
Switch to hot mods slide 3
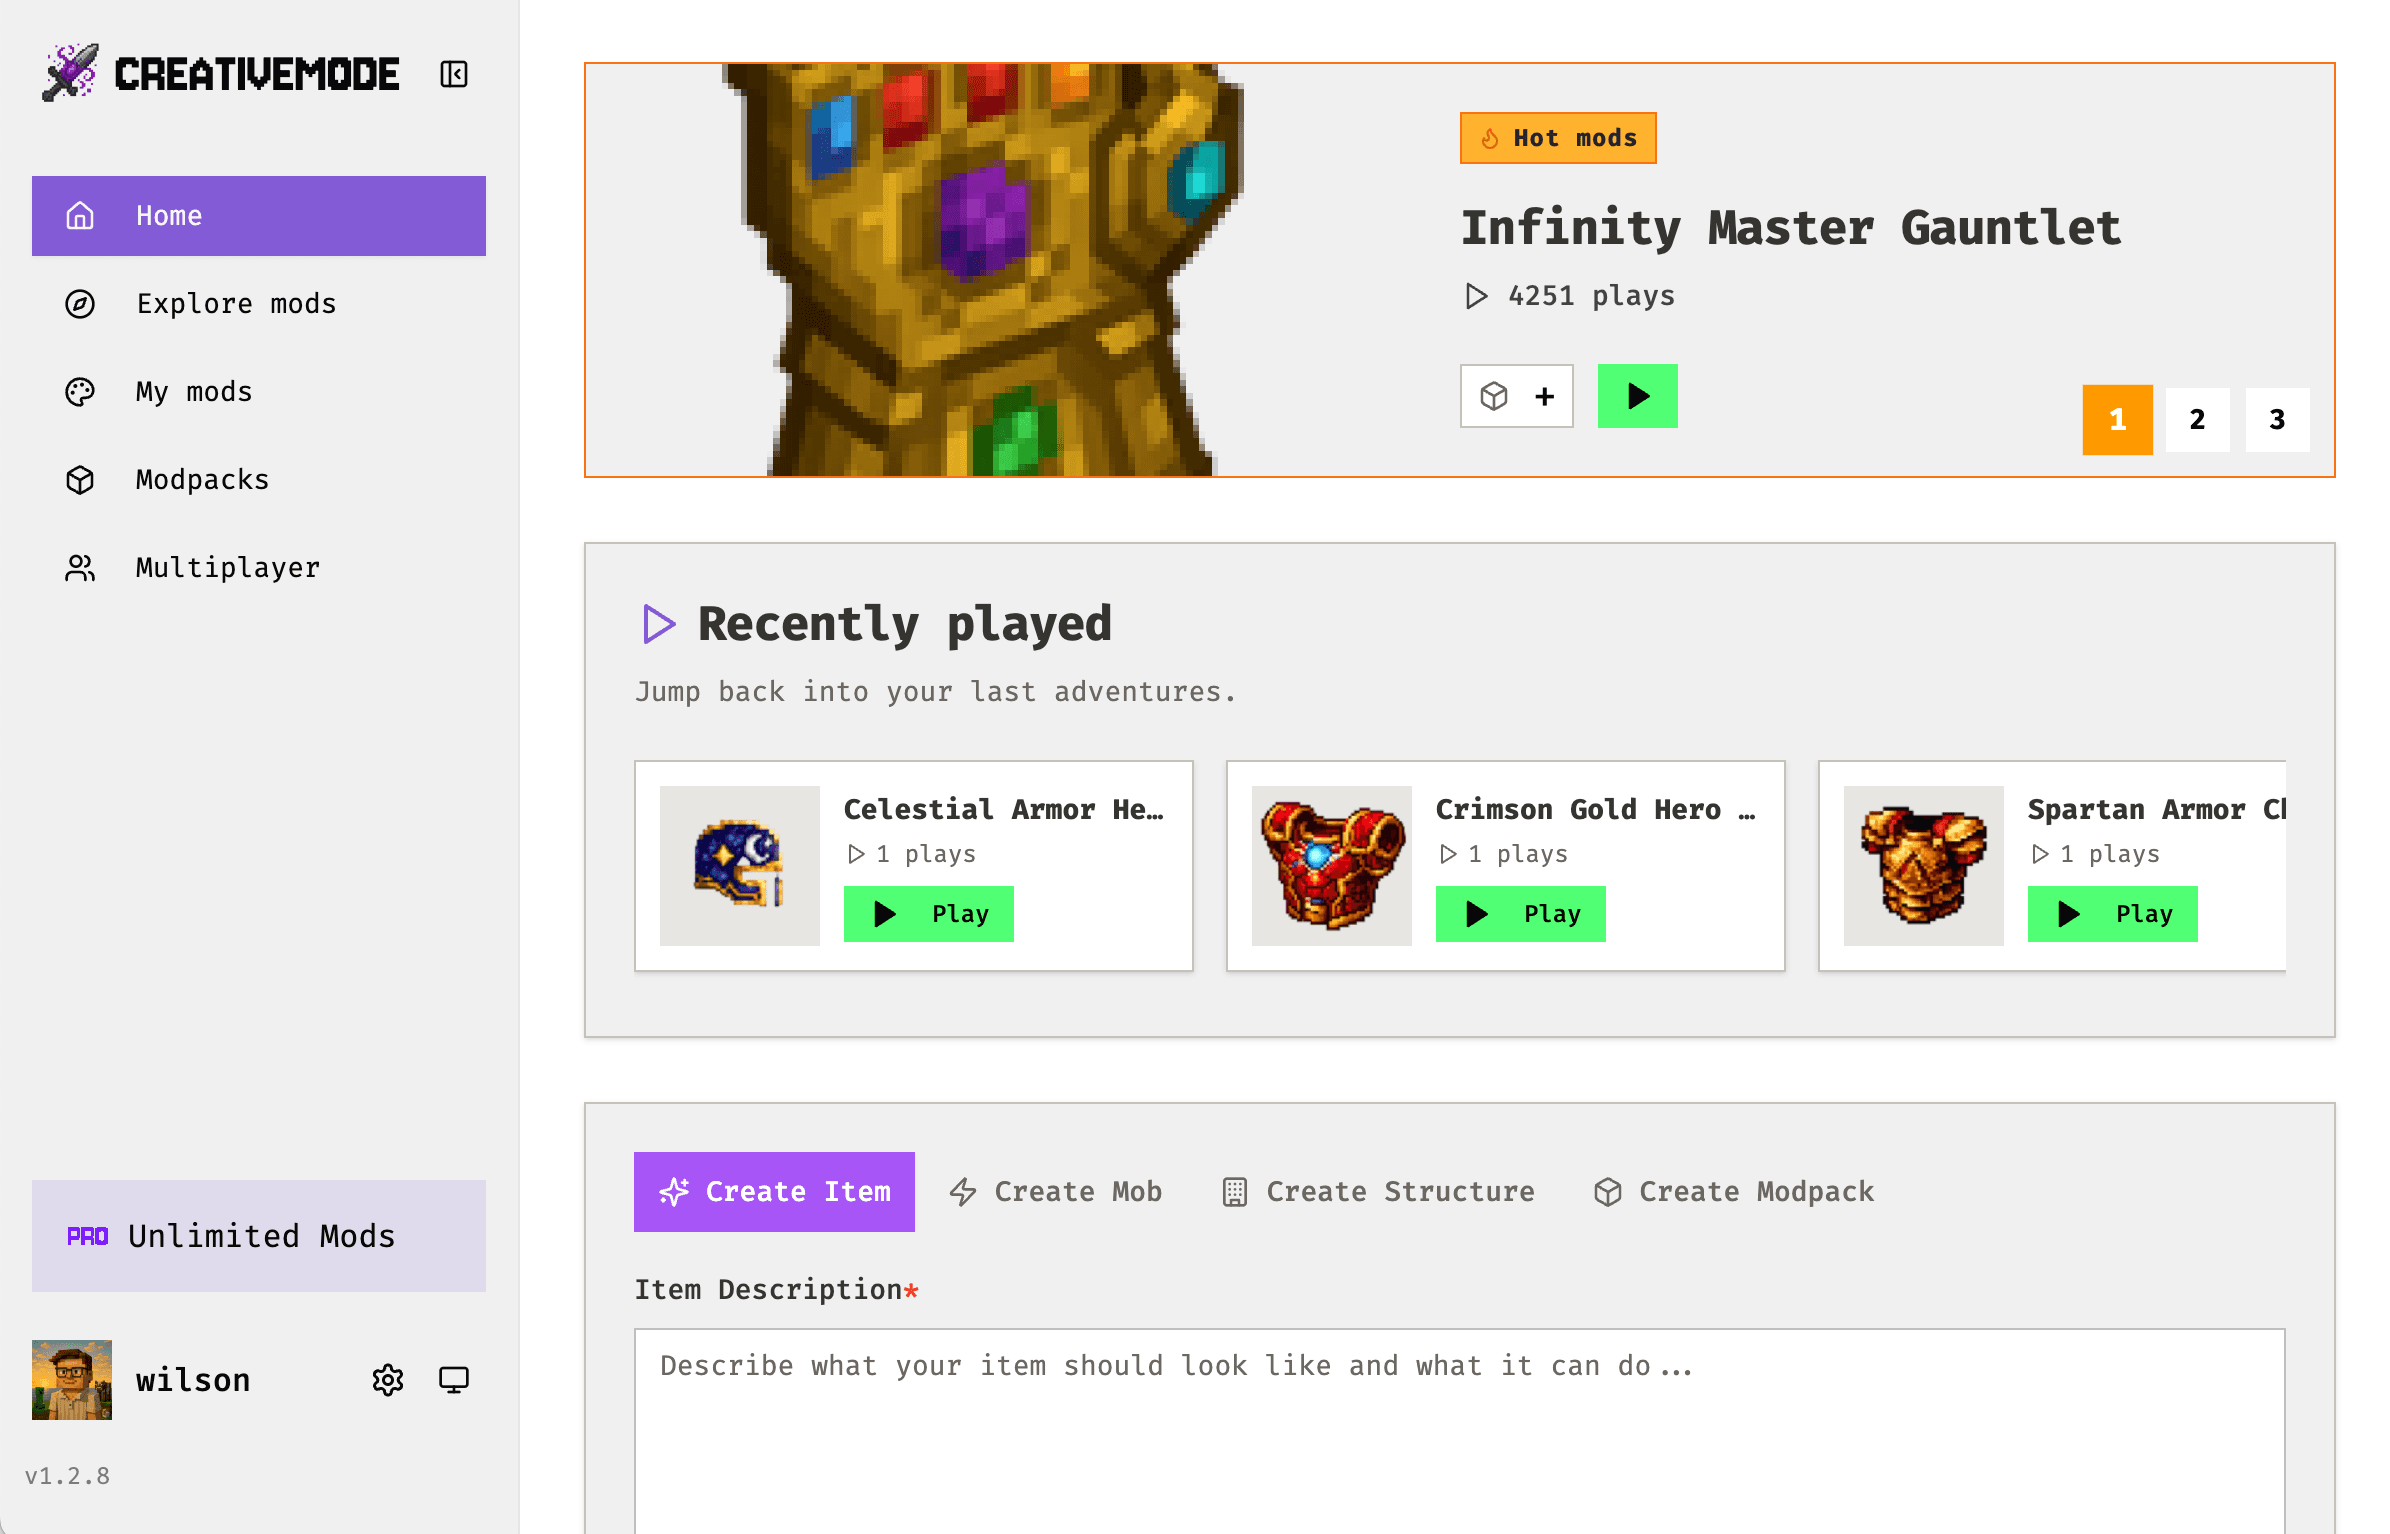tap(2277, 420)
